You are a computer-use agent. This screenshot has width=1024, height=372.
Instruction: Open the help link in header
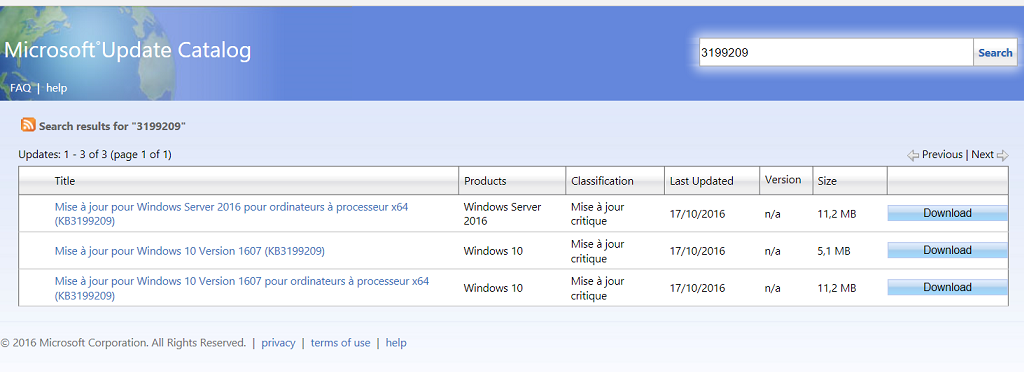point(56,87)
